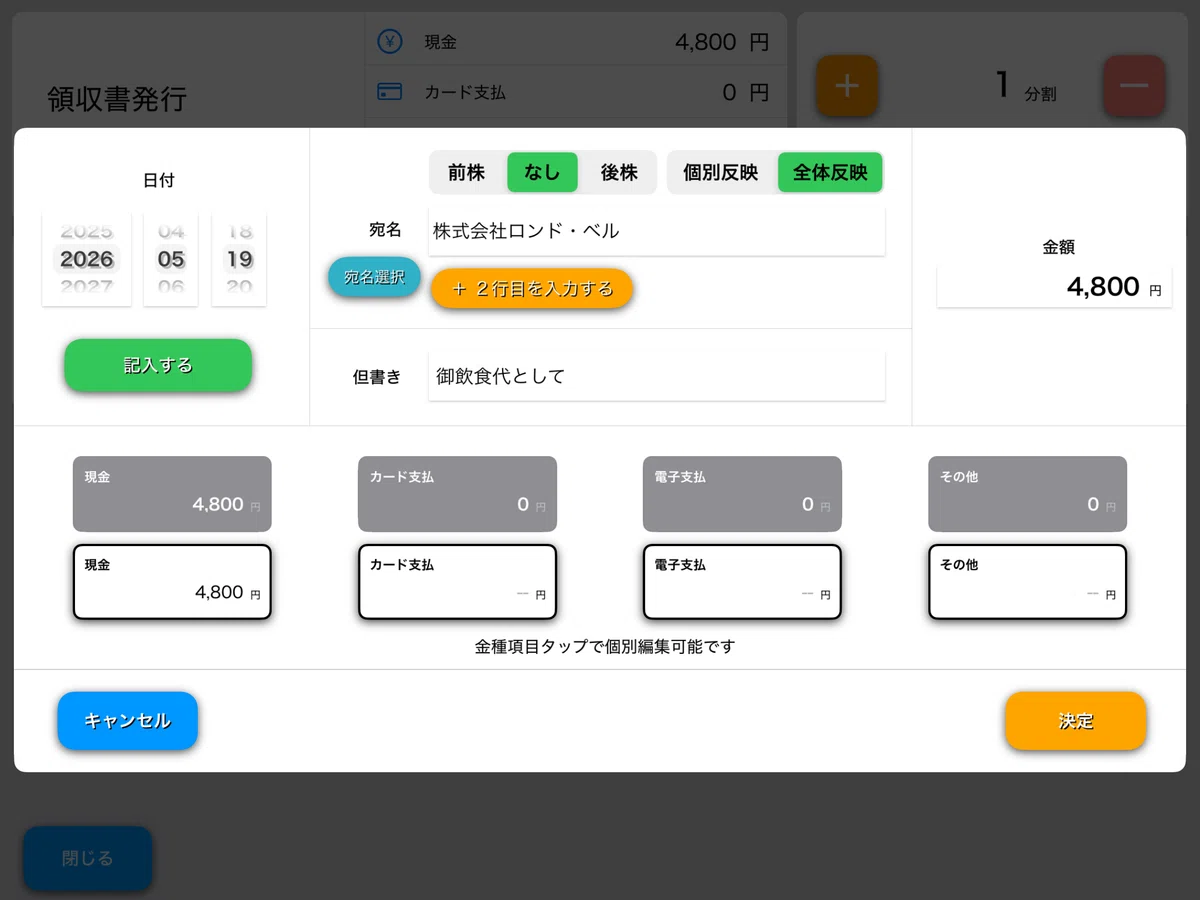Tap editable white 電子支払 card
1200x900 pixels.
pos(742,582)
